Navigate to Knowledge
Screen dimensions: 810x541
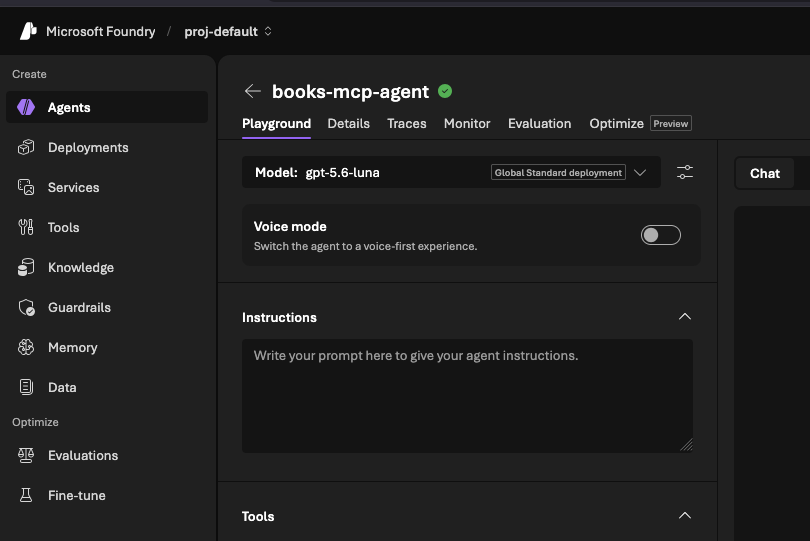[x=107, y=267]
